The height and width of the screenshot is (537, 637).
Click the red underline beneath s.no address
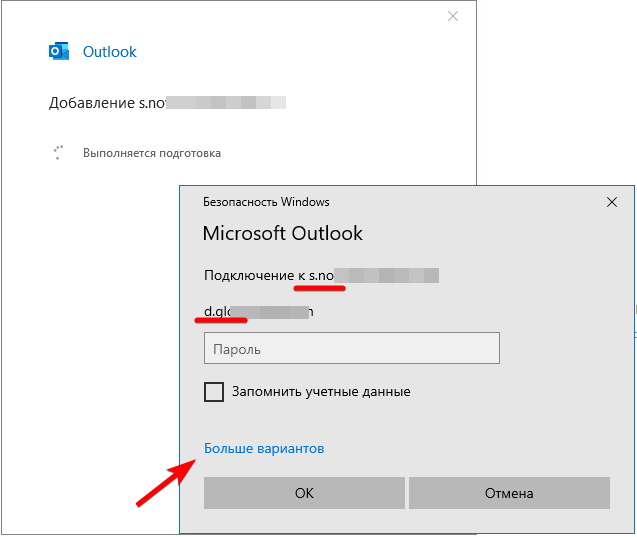pos(320,287)
